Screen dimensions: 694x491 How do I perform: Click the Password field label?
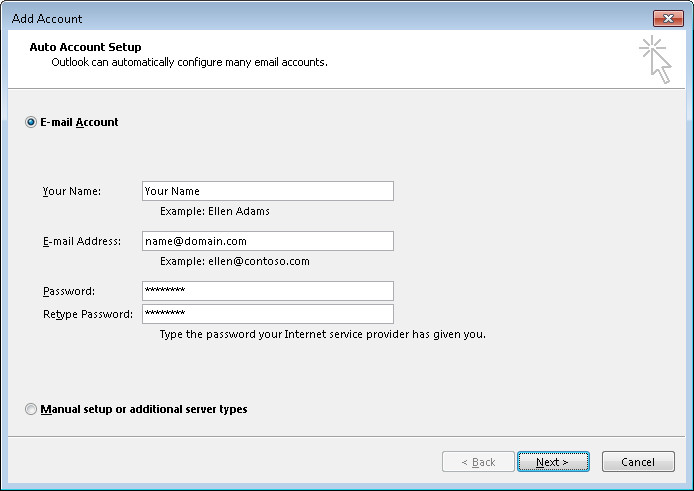click(69, 291)
